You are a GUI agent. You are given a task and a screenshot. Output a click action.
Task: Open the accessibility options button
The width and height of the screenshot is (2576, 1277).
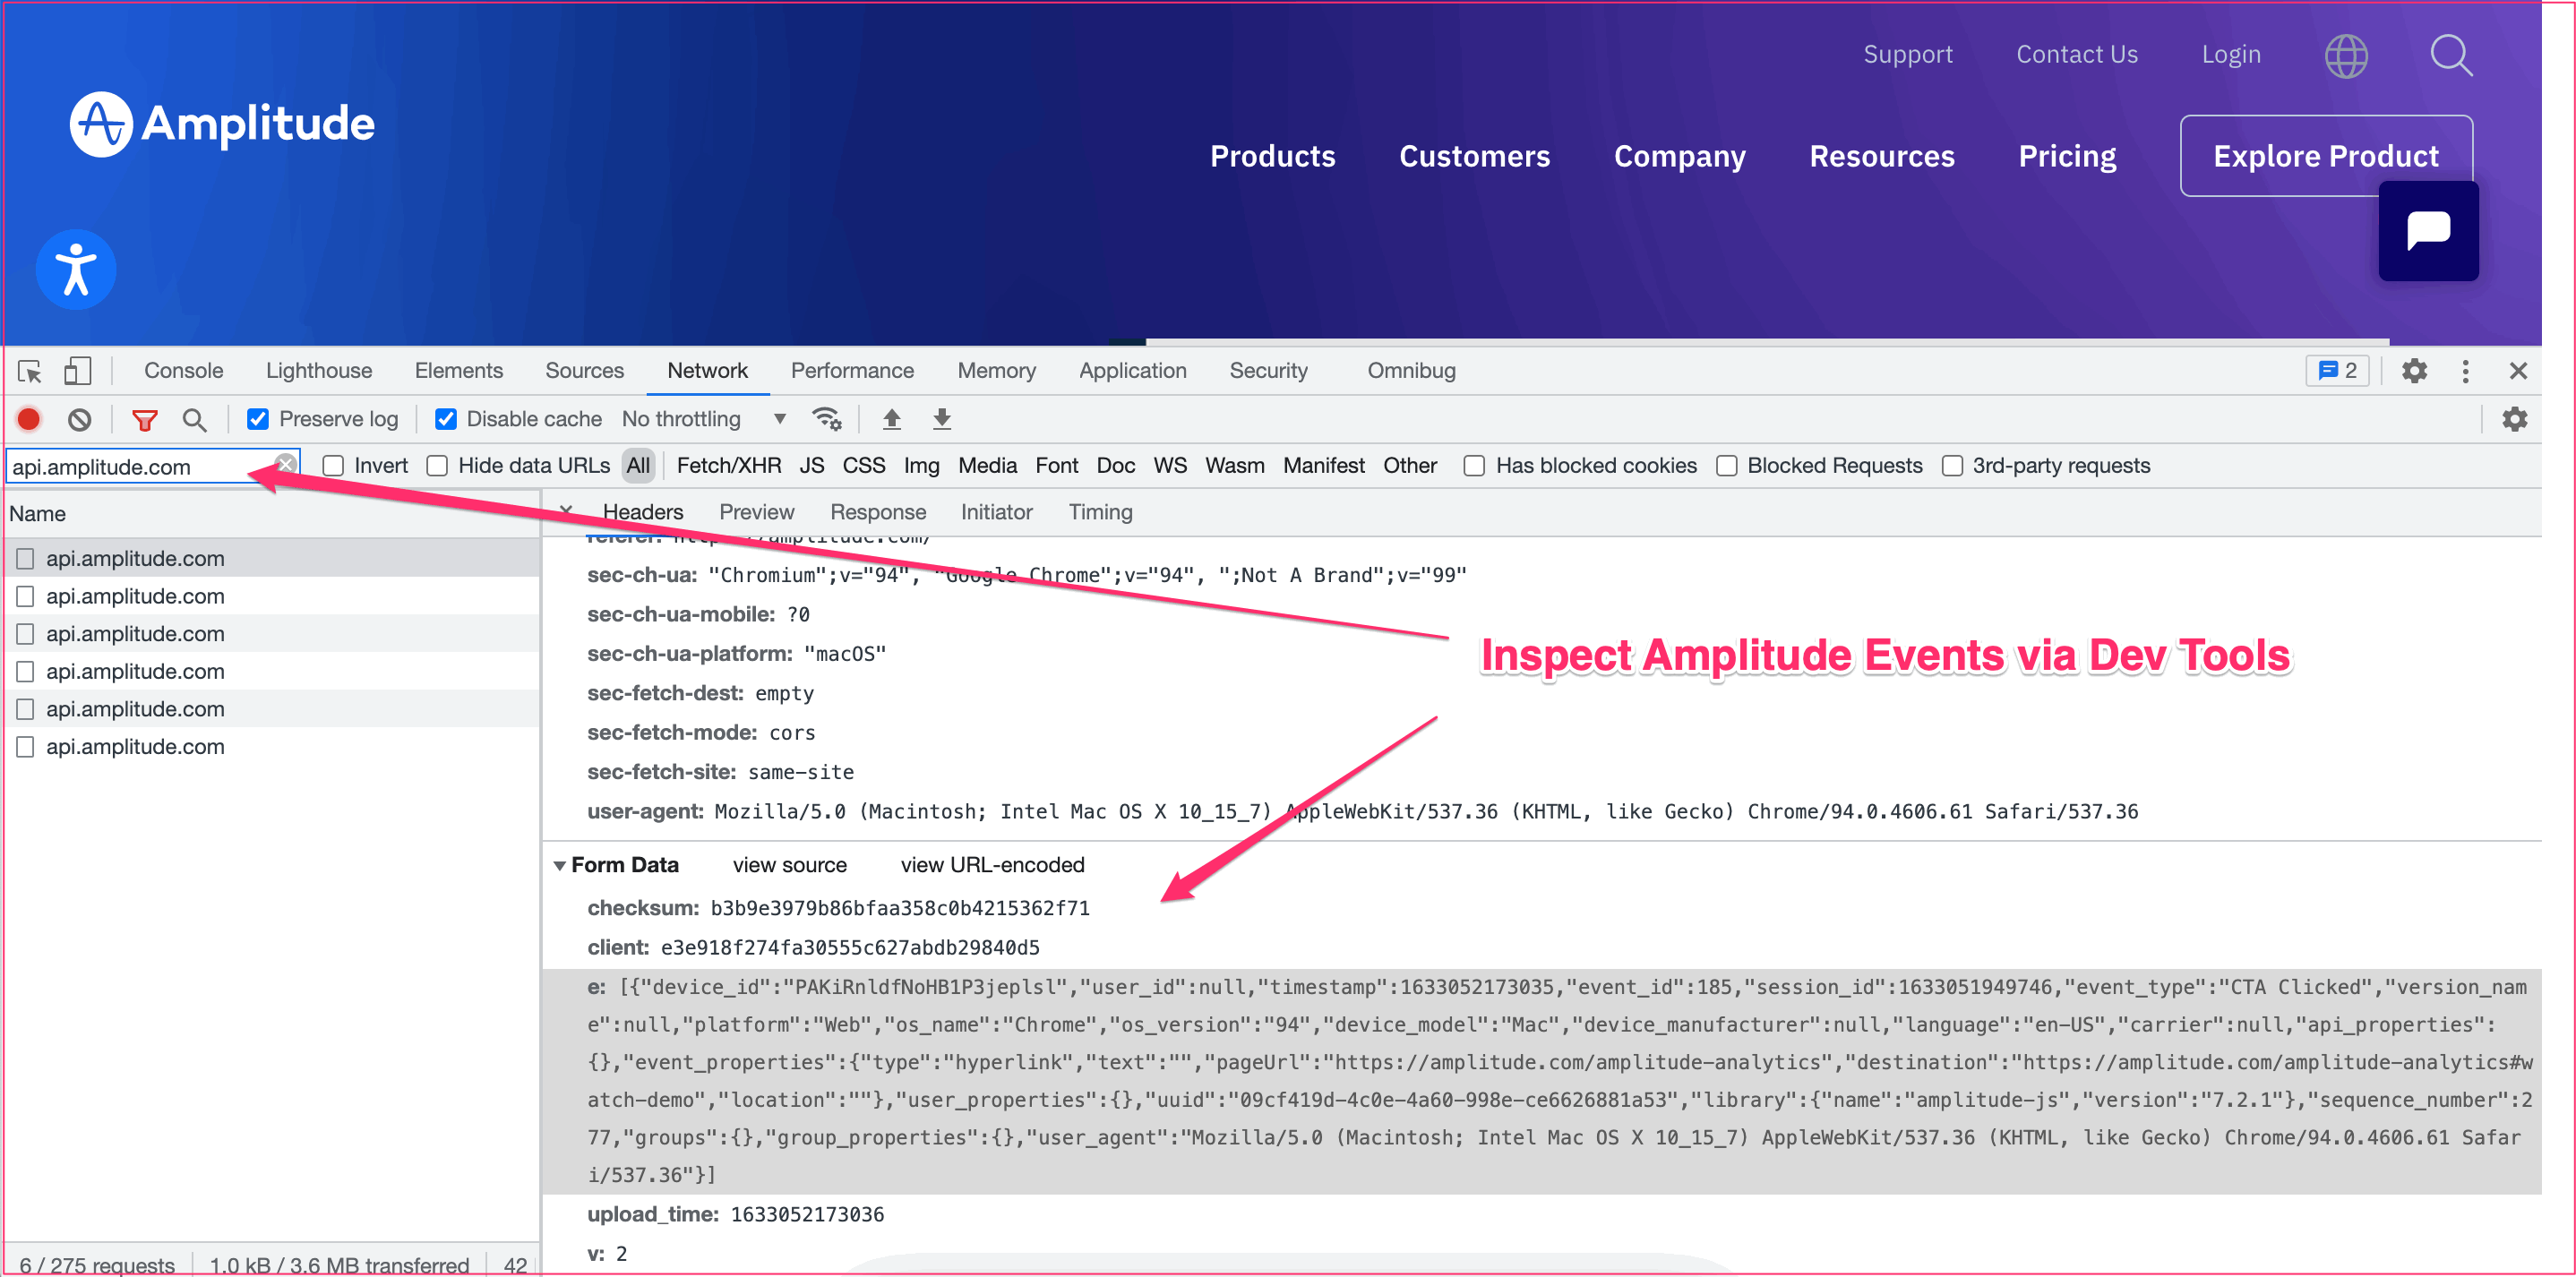coord(76,270)
